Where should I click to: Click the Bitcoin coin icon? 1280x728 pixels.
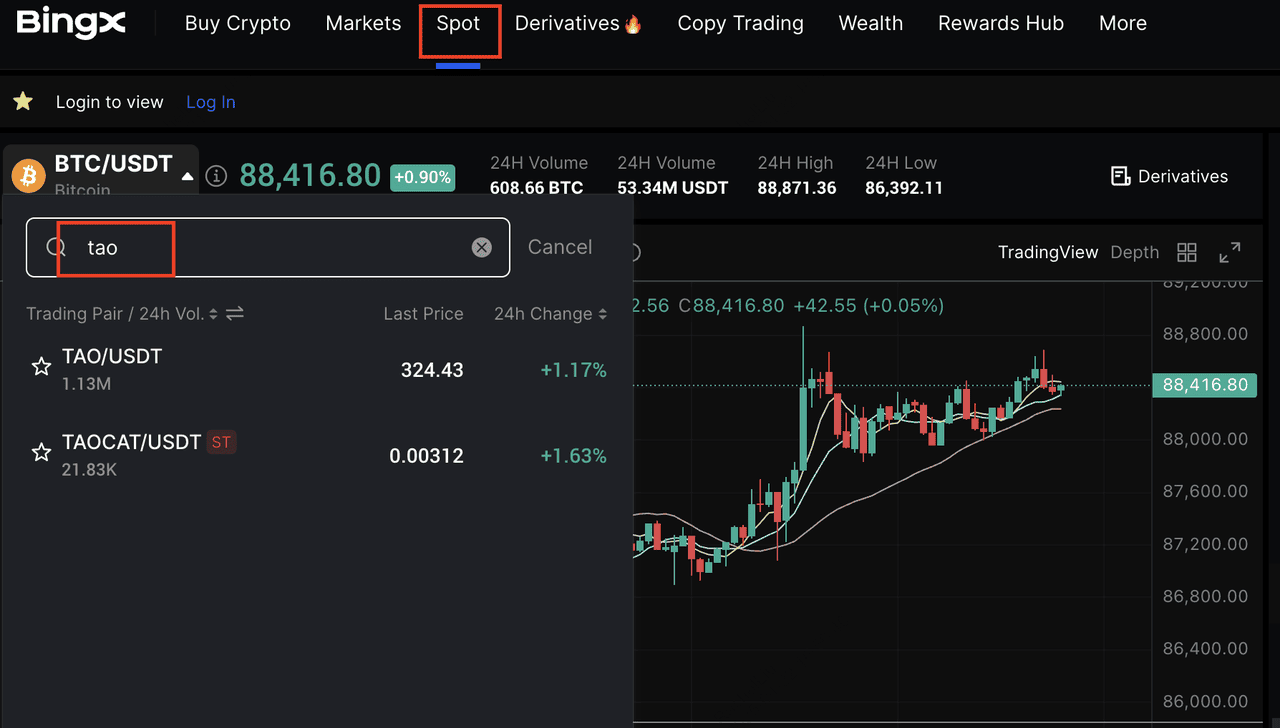pos(28,176)
